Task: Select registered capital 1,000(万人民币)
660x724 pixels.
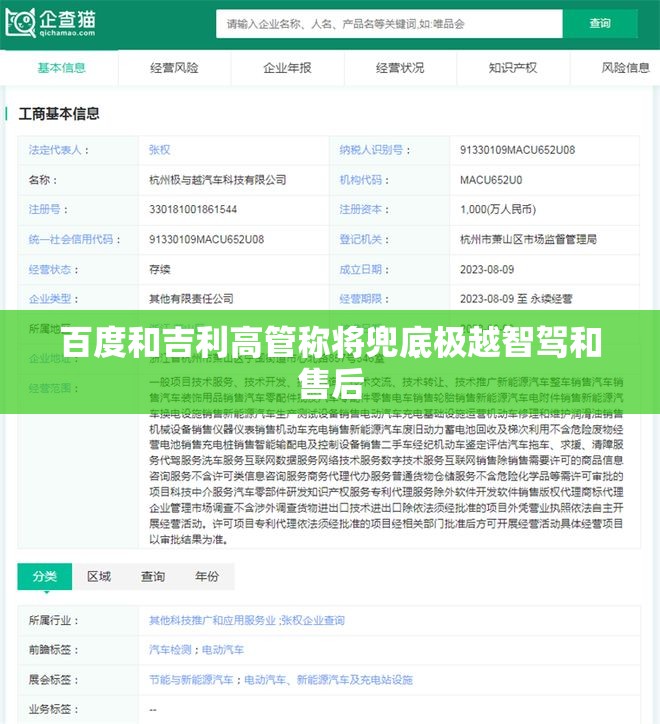Action: coord(498,209)
